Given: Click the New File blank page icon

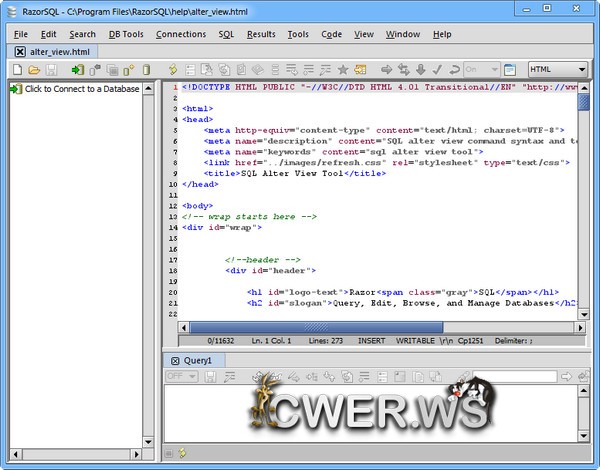Looking at the screenshot, I should click(17, 70).
